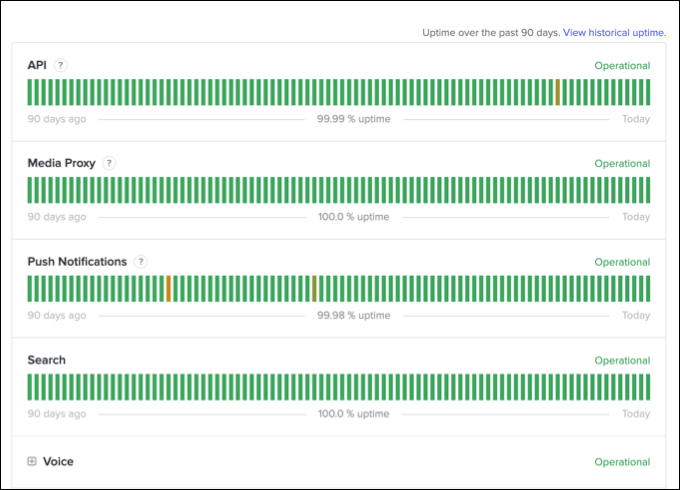The width and height of the screenshot is (680, 490).
Task: Click the help icon next to API
Action: coord(61,65)
